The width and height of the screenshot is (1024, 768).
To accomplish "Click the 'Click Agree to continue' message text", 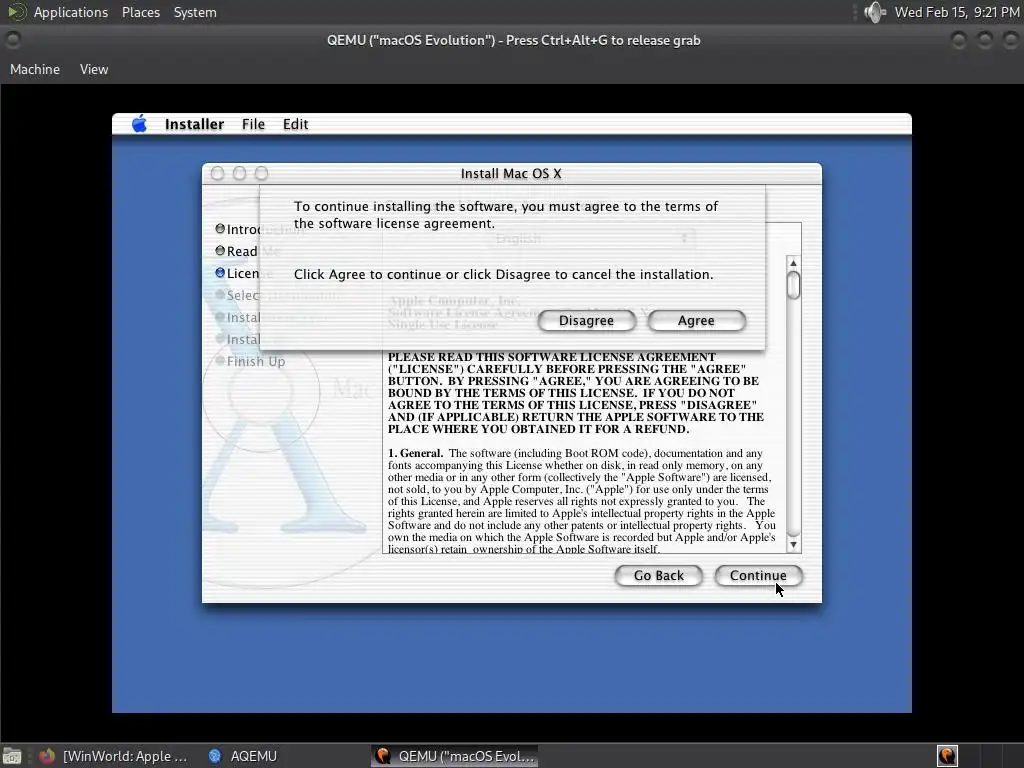I will (x=504, y=274).
